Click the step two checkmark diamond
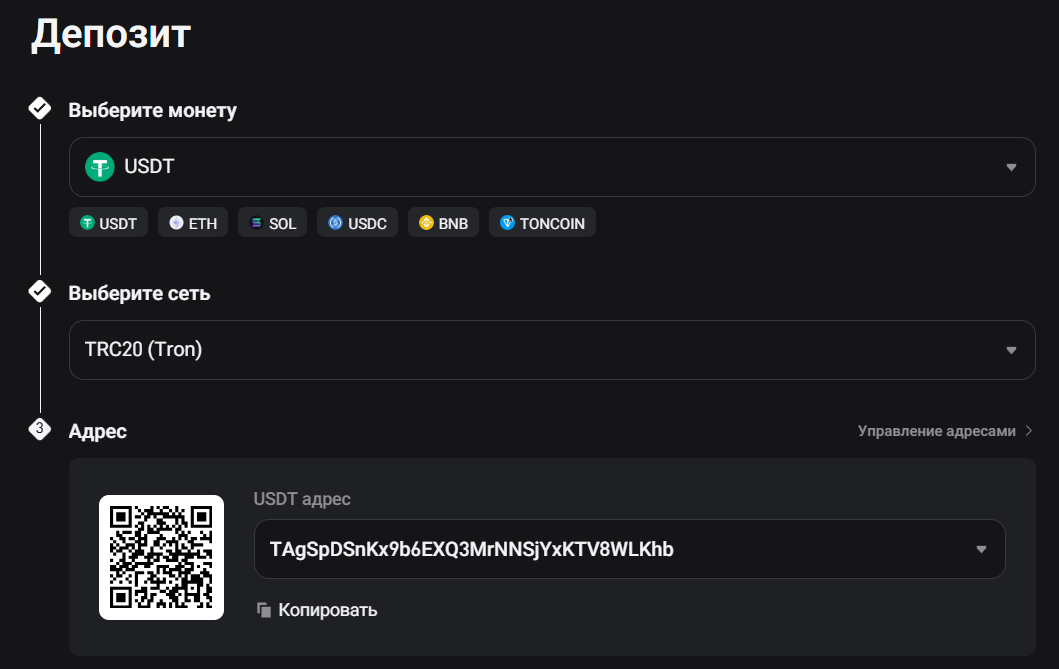This screenshot has height=669, width=1059. pyautogui.click(x=40, y=291)
